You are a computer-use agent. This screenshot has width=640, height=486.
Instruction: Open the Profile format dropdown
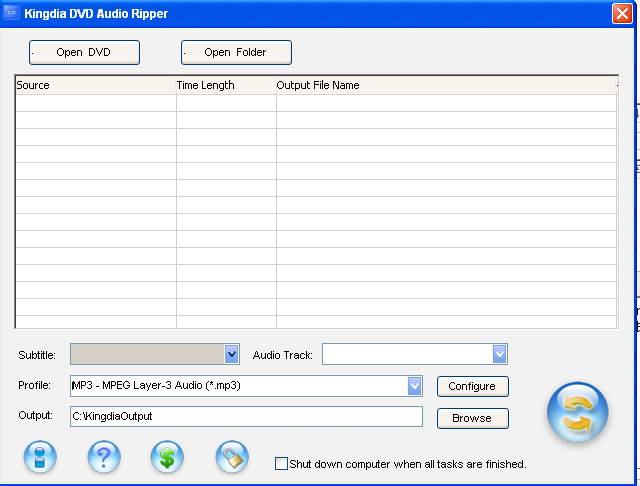(x=414, y=386)
